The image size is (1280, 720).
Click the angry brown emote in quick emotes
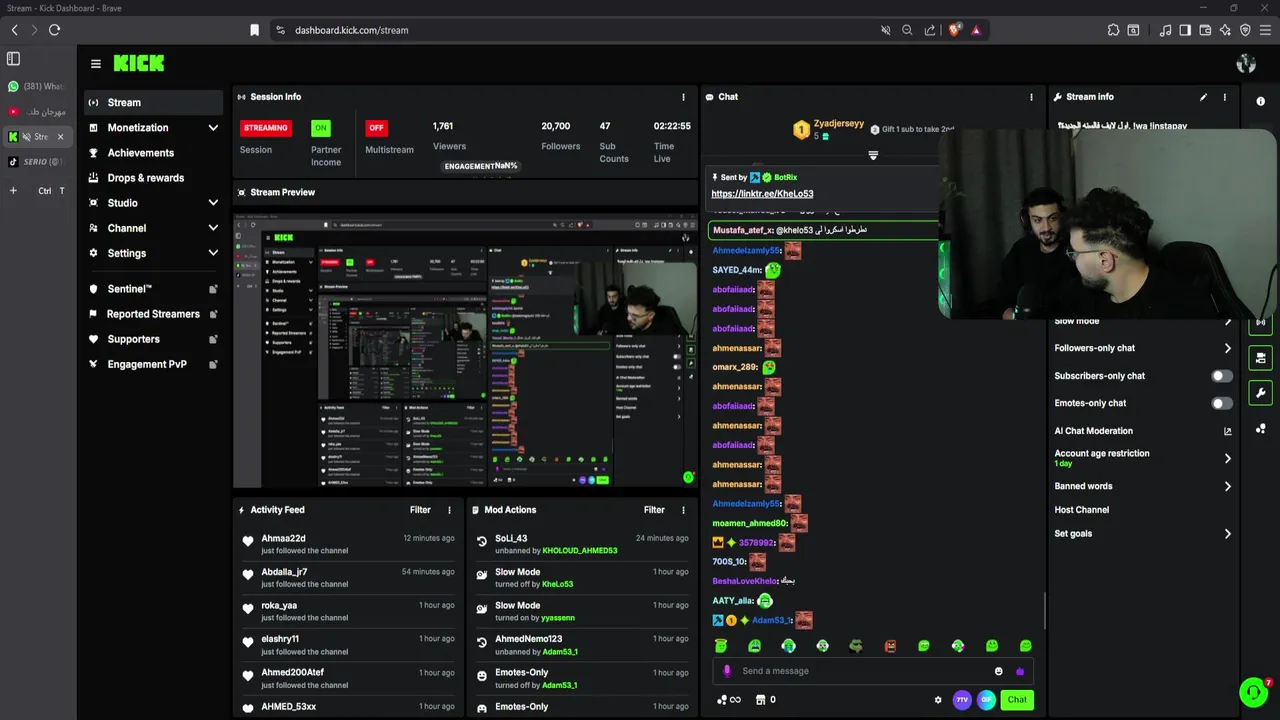coord(890,646)
